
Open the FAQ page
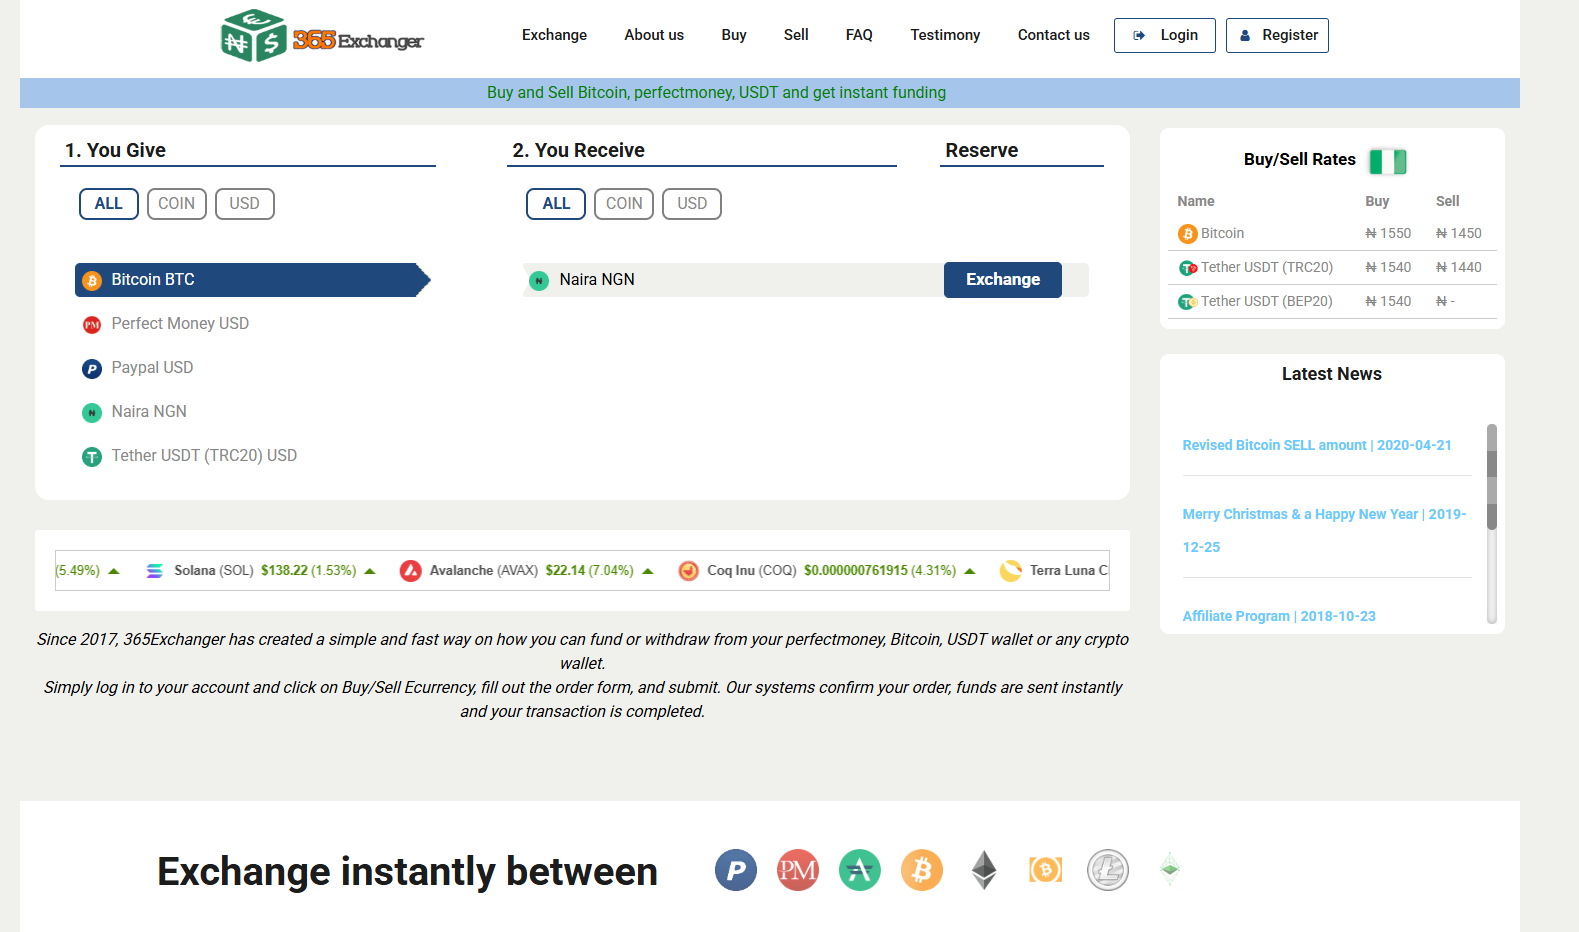tap(859, 35)
